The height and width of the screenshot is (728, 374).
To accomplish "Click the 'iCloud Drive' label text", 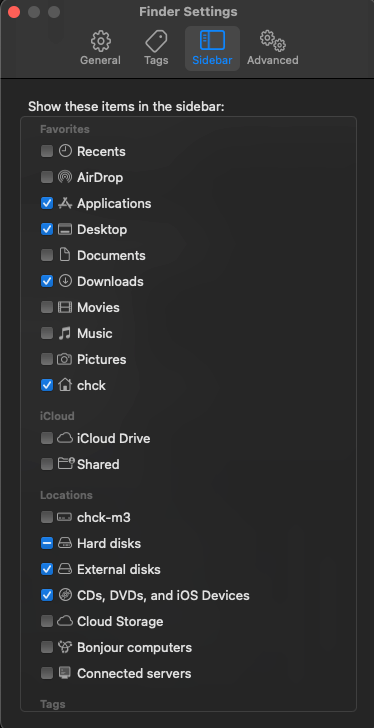I will 114,438.
